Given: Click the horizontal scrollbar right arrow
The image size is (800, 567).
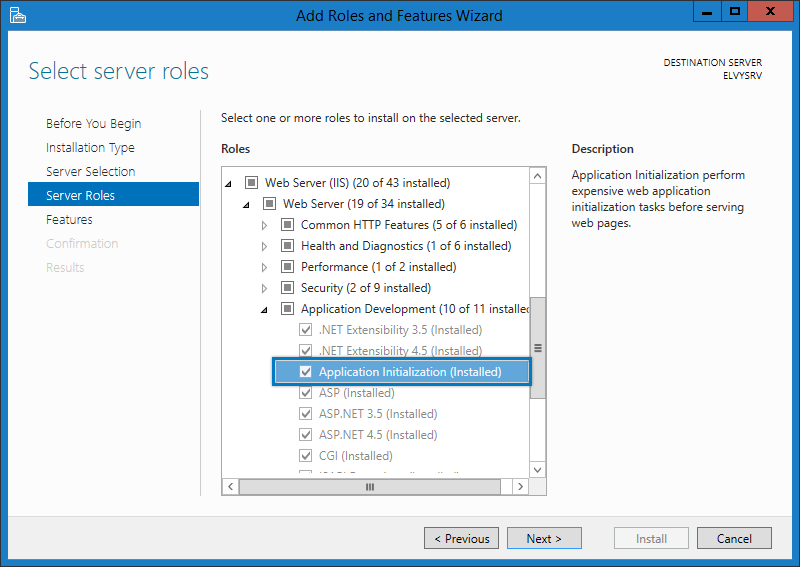Looking at the screenshot, I should point(519,486).
